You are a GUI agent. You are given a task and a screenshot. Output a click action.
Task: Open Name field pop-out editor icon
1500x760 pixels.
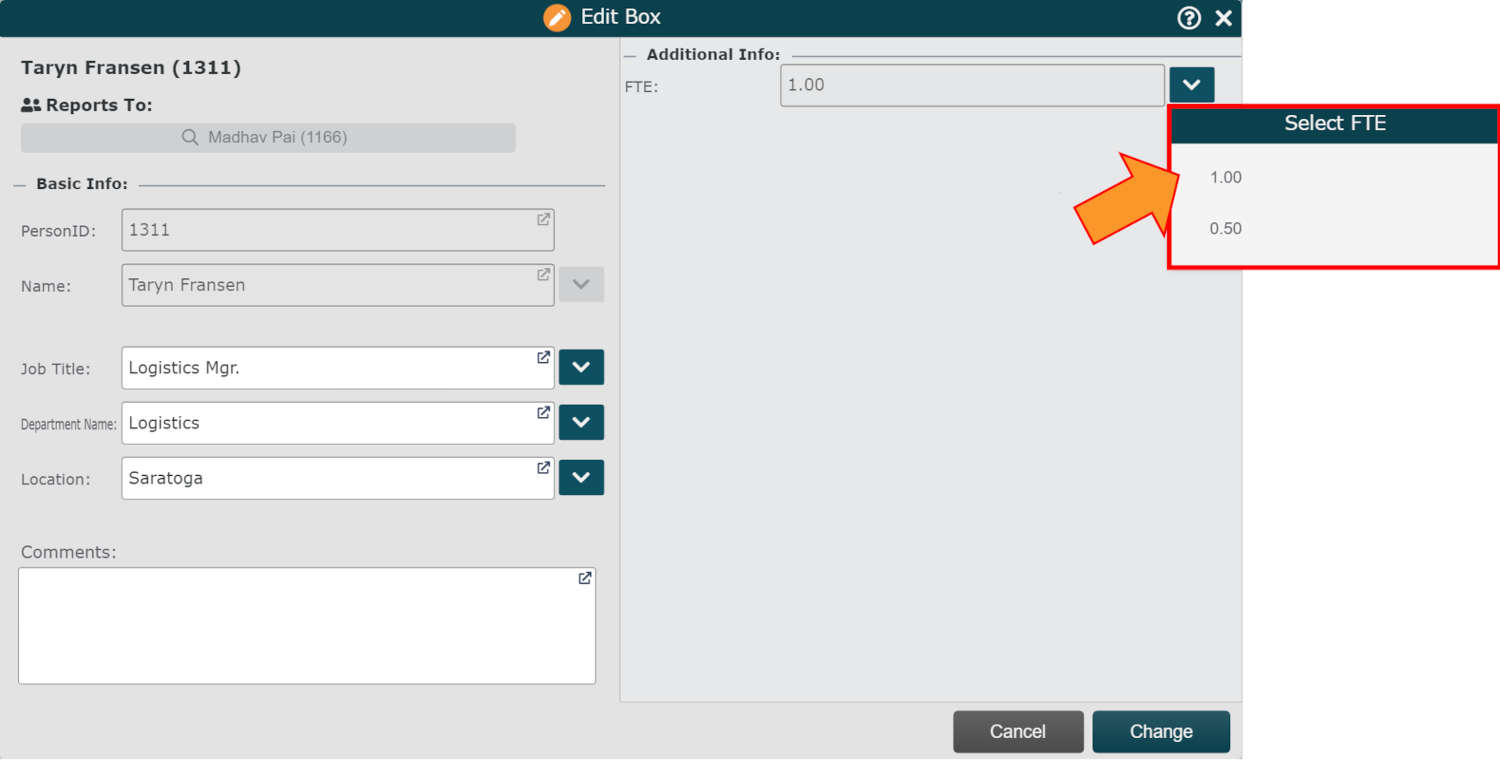pyautogui.click(x=543, y=274)
